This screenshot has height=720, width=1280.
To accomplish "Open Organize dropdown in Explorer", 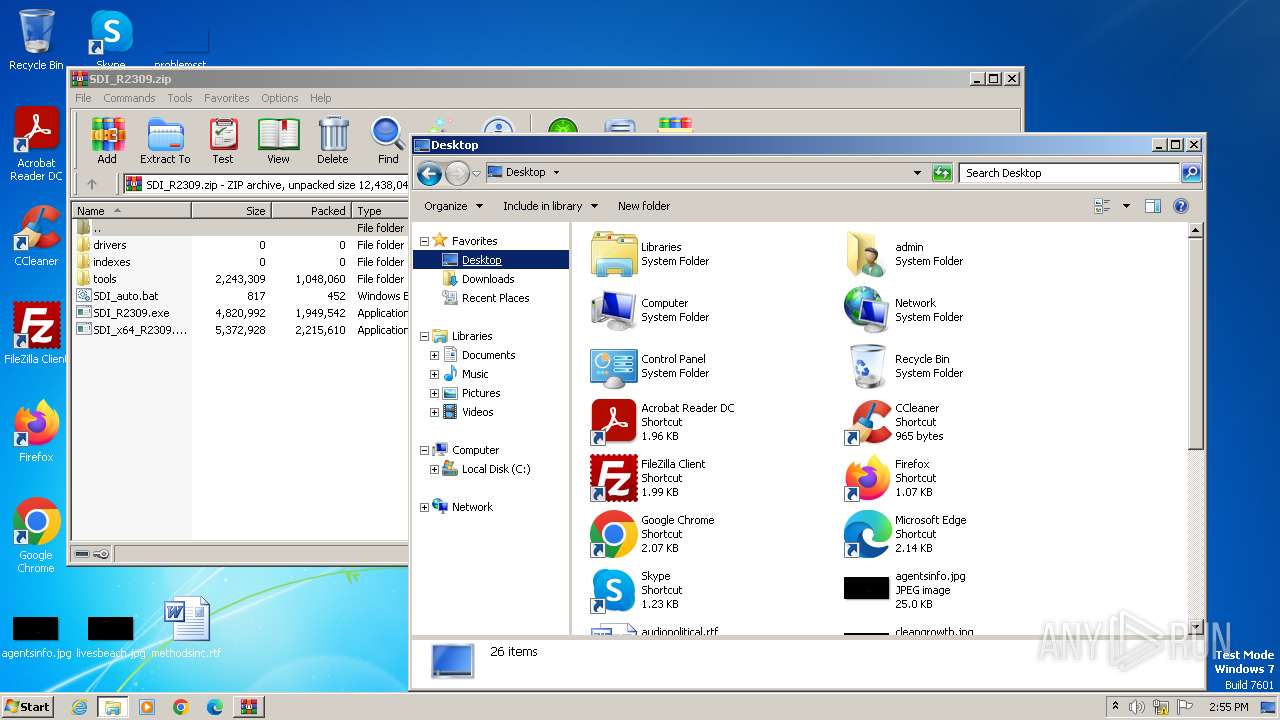I will click(x=453, y=206).
